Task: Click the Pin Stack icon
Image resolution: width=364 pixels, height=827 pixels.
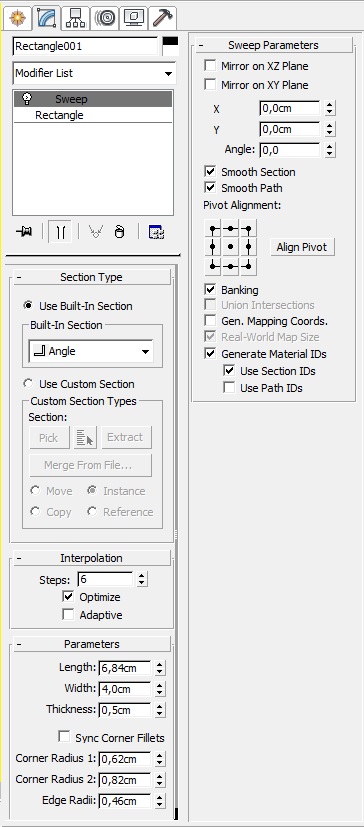Action: click(24, 232)
